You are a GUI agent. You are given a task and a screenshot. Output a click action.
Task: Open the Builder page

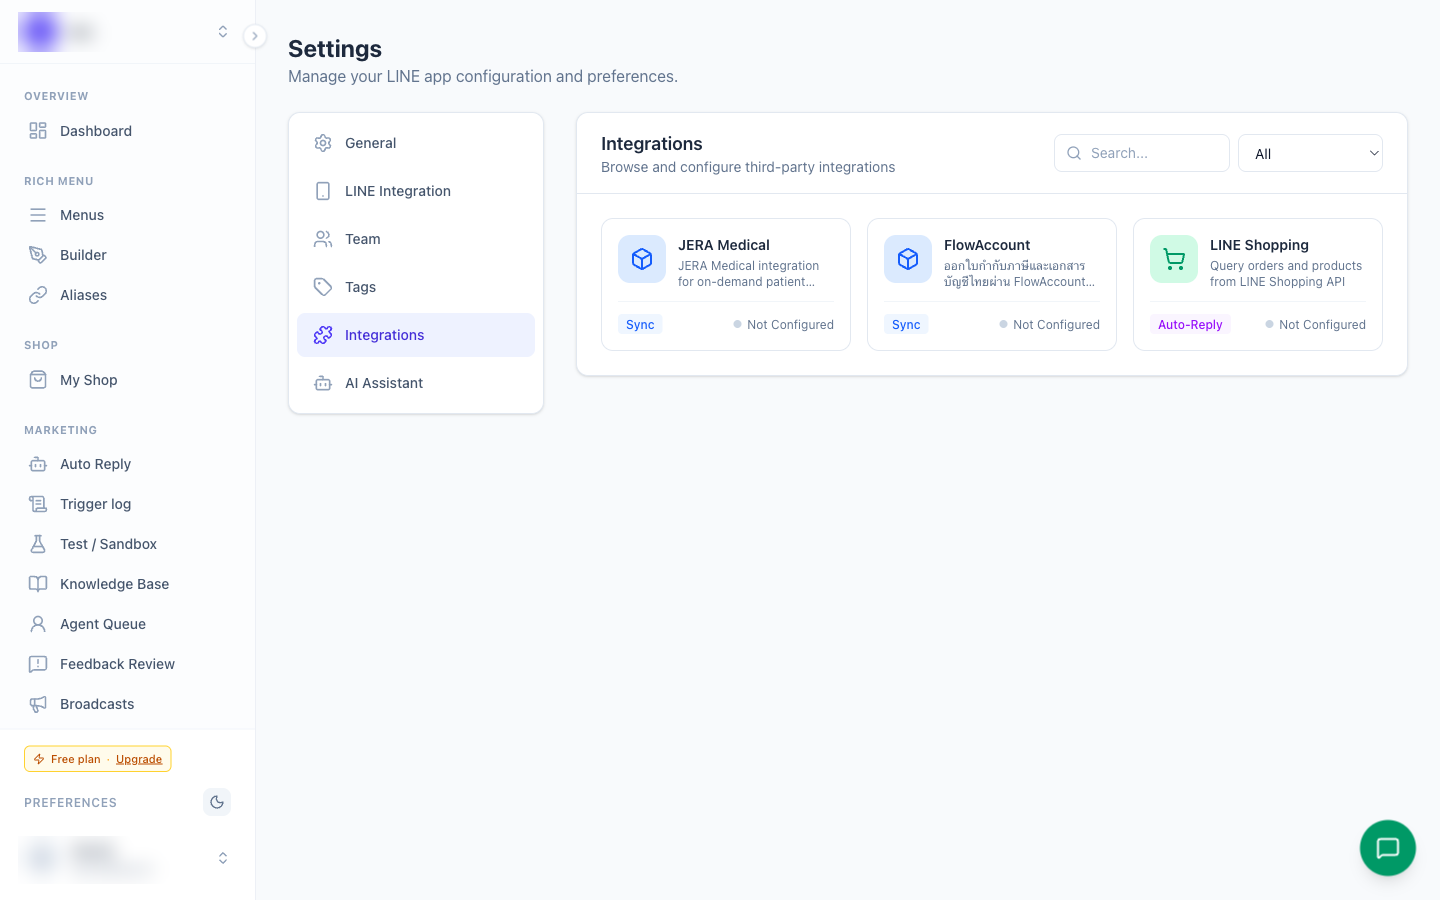tap(127, 255)
